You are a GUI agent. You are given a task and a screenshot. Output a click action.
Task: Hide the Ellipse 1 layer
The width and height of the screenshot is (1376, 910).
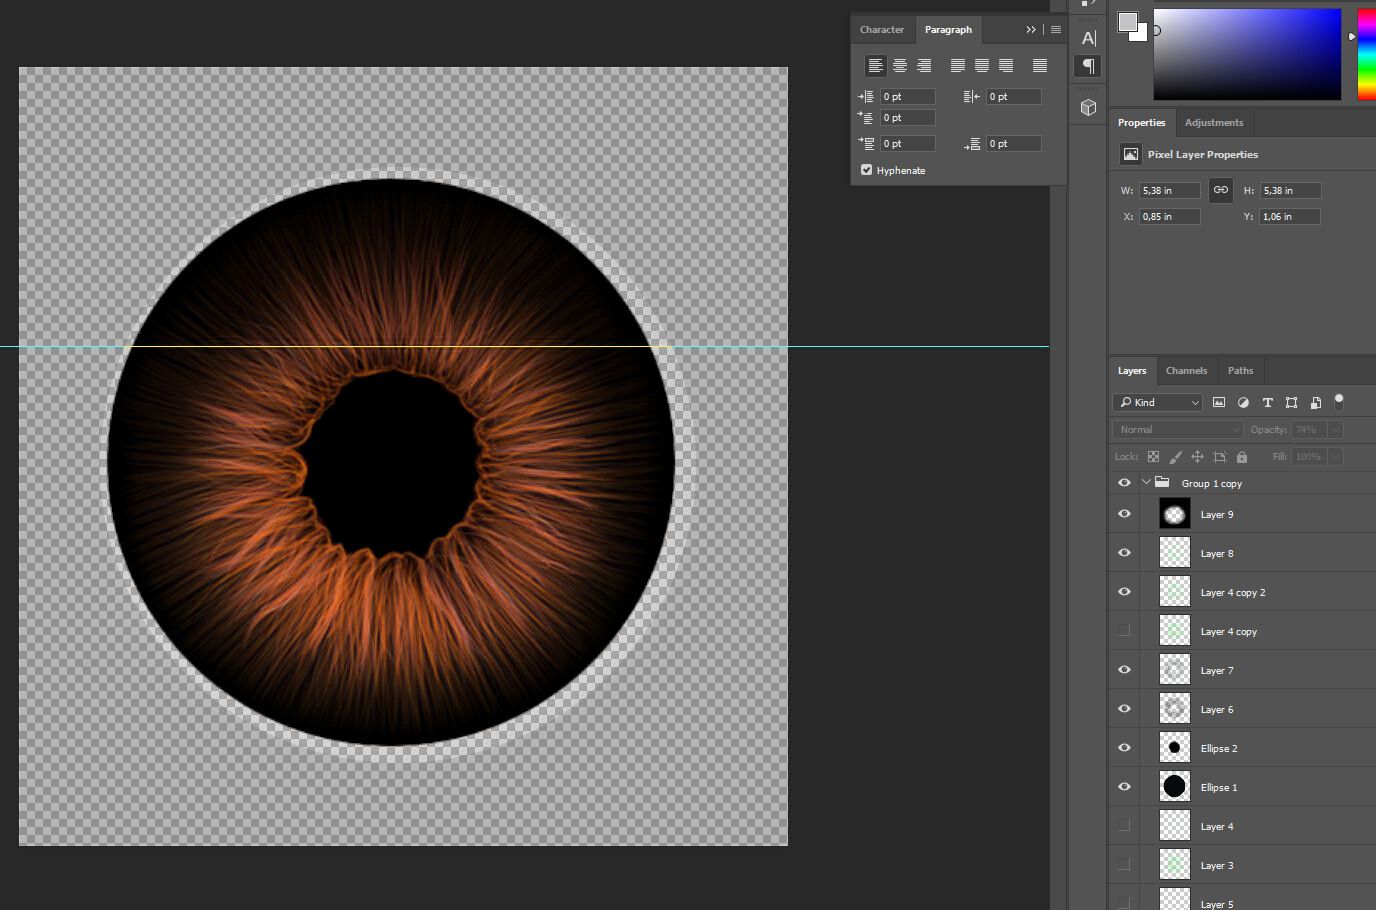(1124, 787)
